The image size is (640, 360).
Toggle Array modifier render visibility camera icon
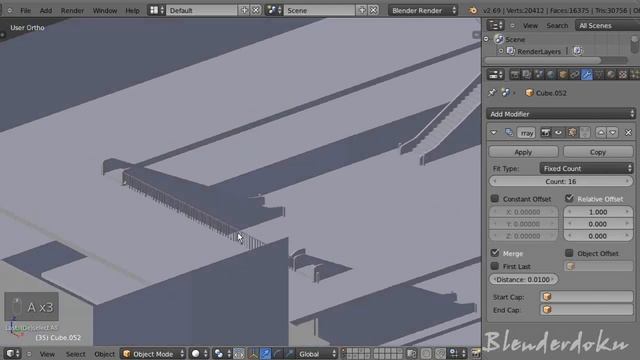(545, 133)
